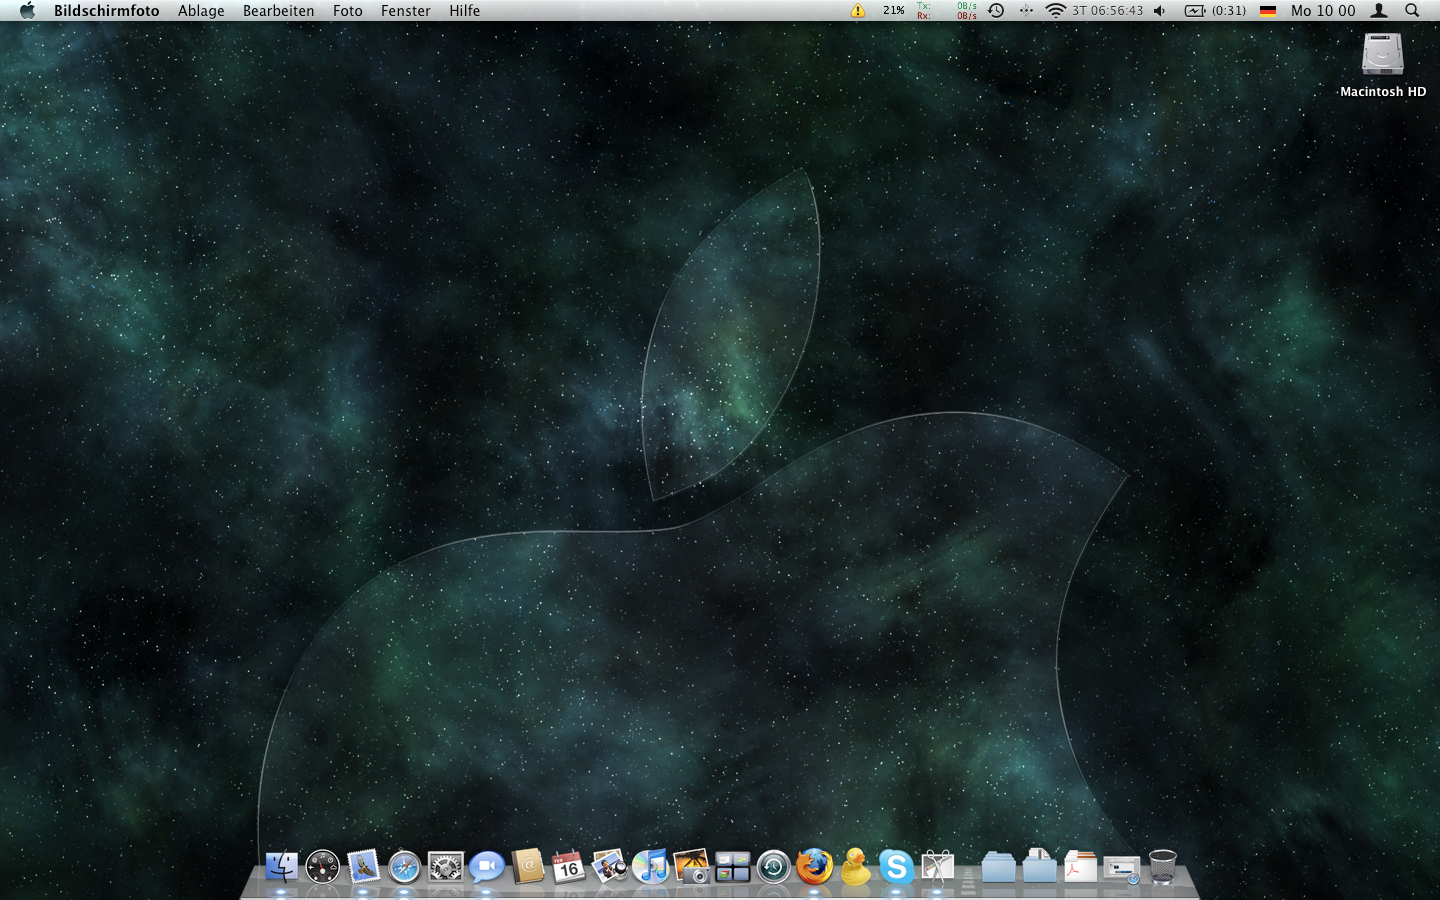Open Mail with the stamp icon
Viewport: 1440px width, 900px height.
pyautogui.click(x=363, y=867)
